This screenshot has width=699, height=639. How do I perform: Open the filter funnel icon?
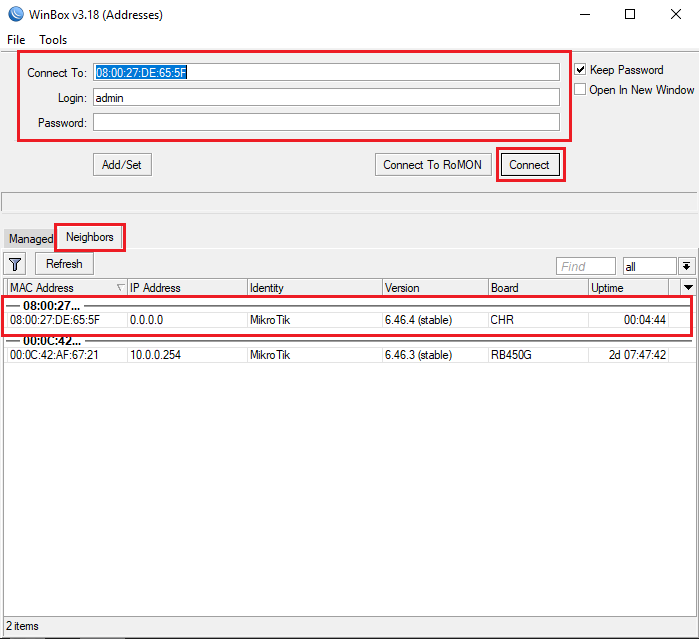coord(15,264)
